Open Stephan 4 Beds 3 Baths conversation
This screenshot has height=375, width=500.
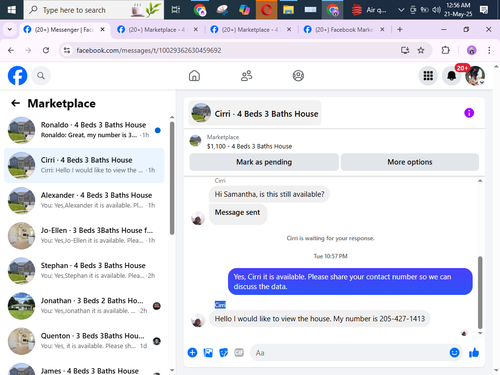pos(84,271)
